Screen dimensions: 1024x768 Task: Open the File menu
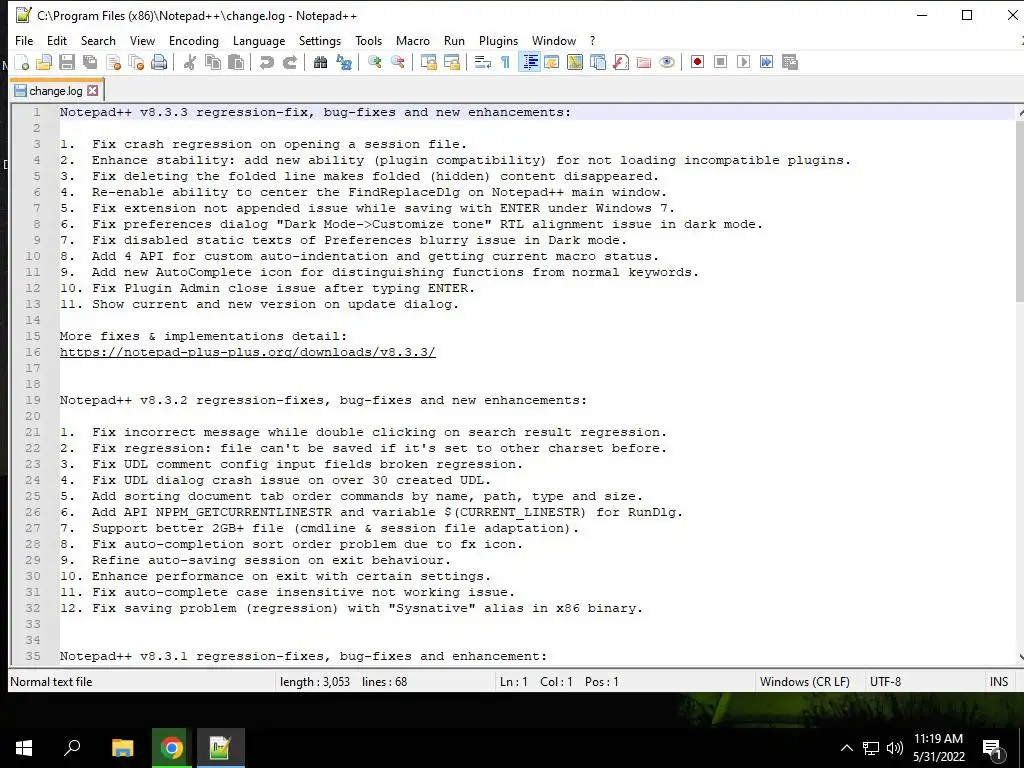coord(24,40)
